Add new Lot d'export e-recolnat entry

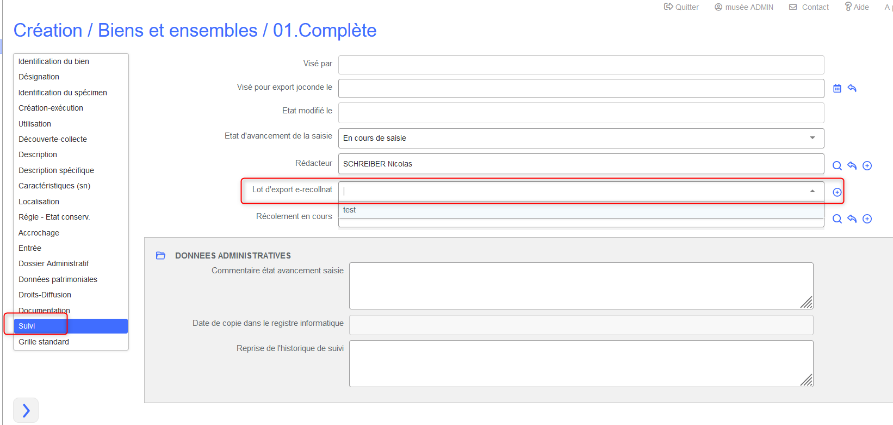pos(838,192)
